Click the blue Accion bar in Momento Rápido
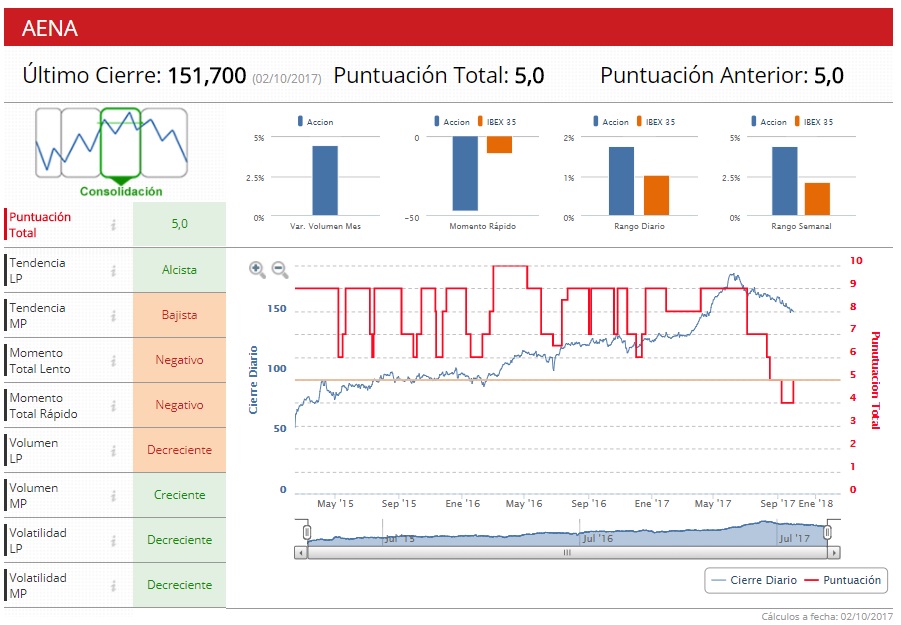901x625 pixels. tap(465, 173)
